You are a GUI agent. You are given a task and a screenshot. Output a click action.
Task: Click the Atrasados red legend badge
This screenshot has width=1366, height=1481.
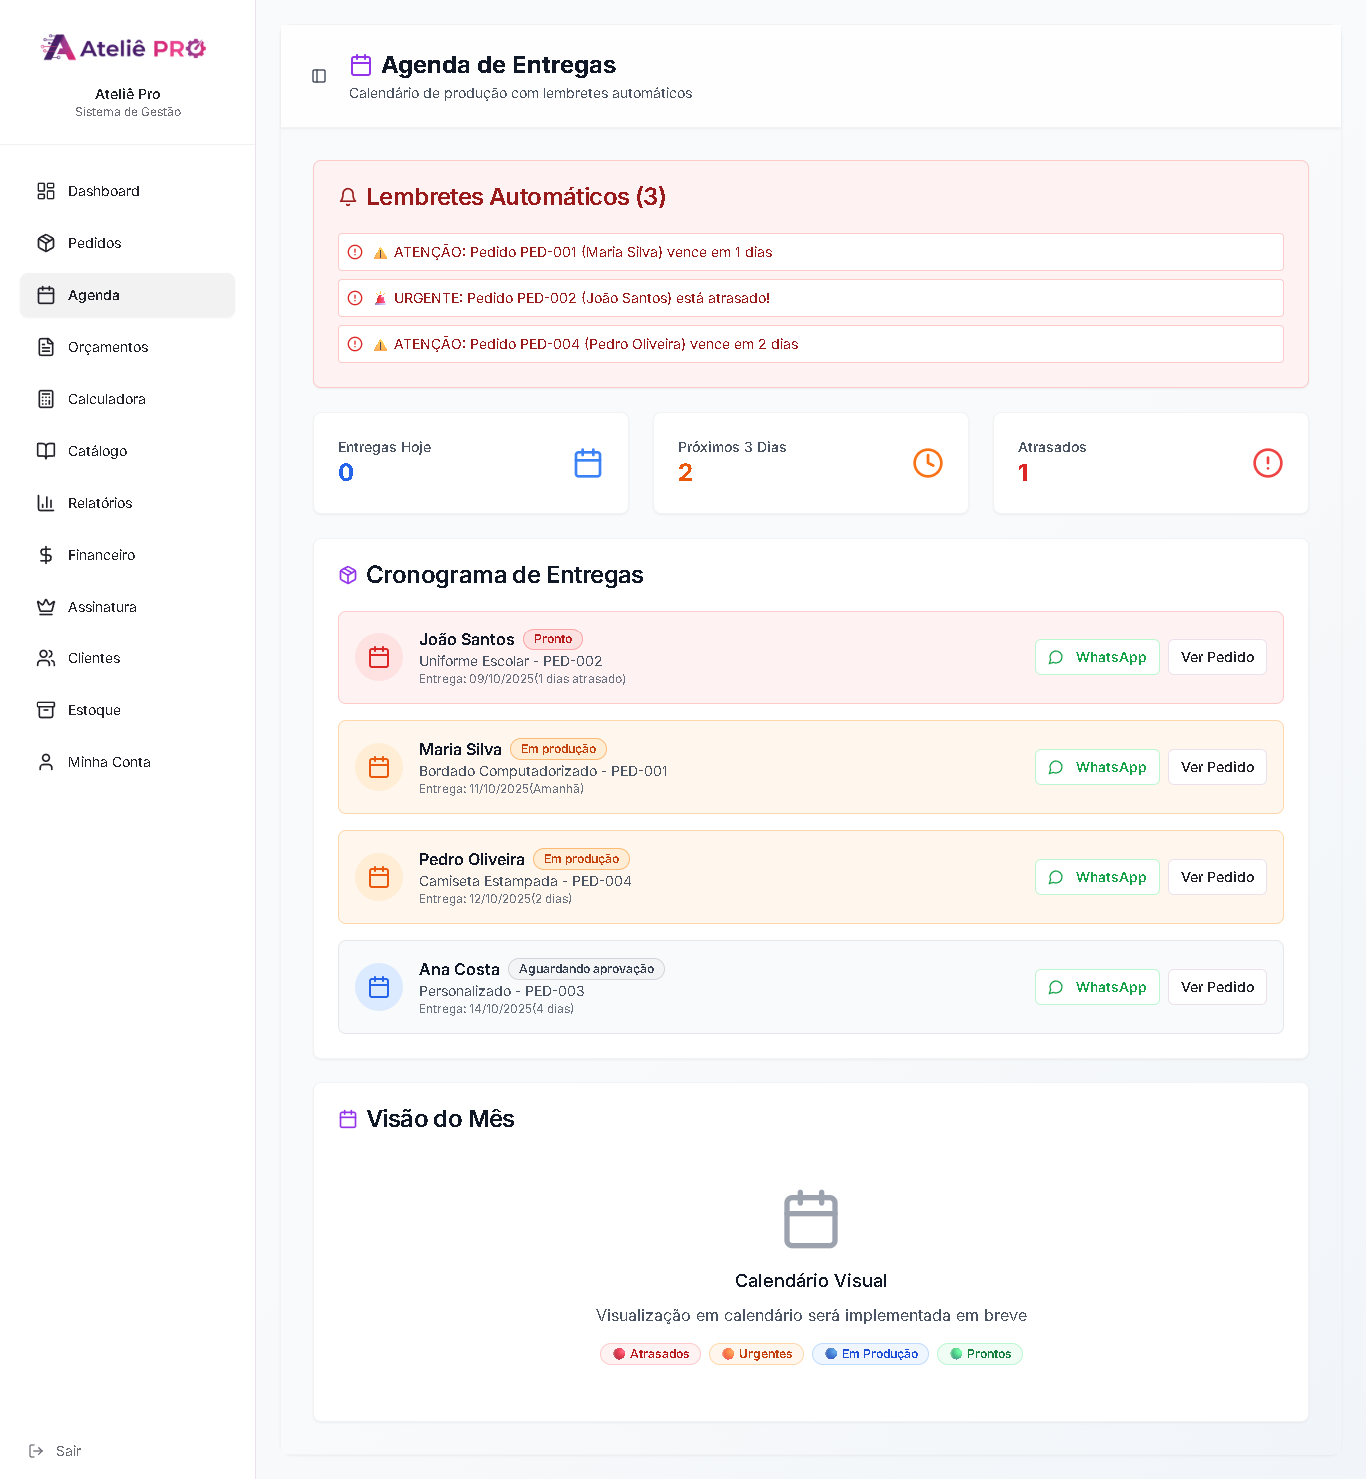click(651, 1354)
